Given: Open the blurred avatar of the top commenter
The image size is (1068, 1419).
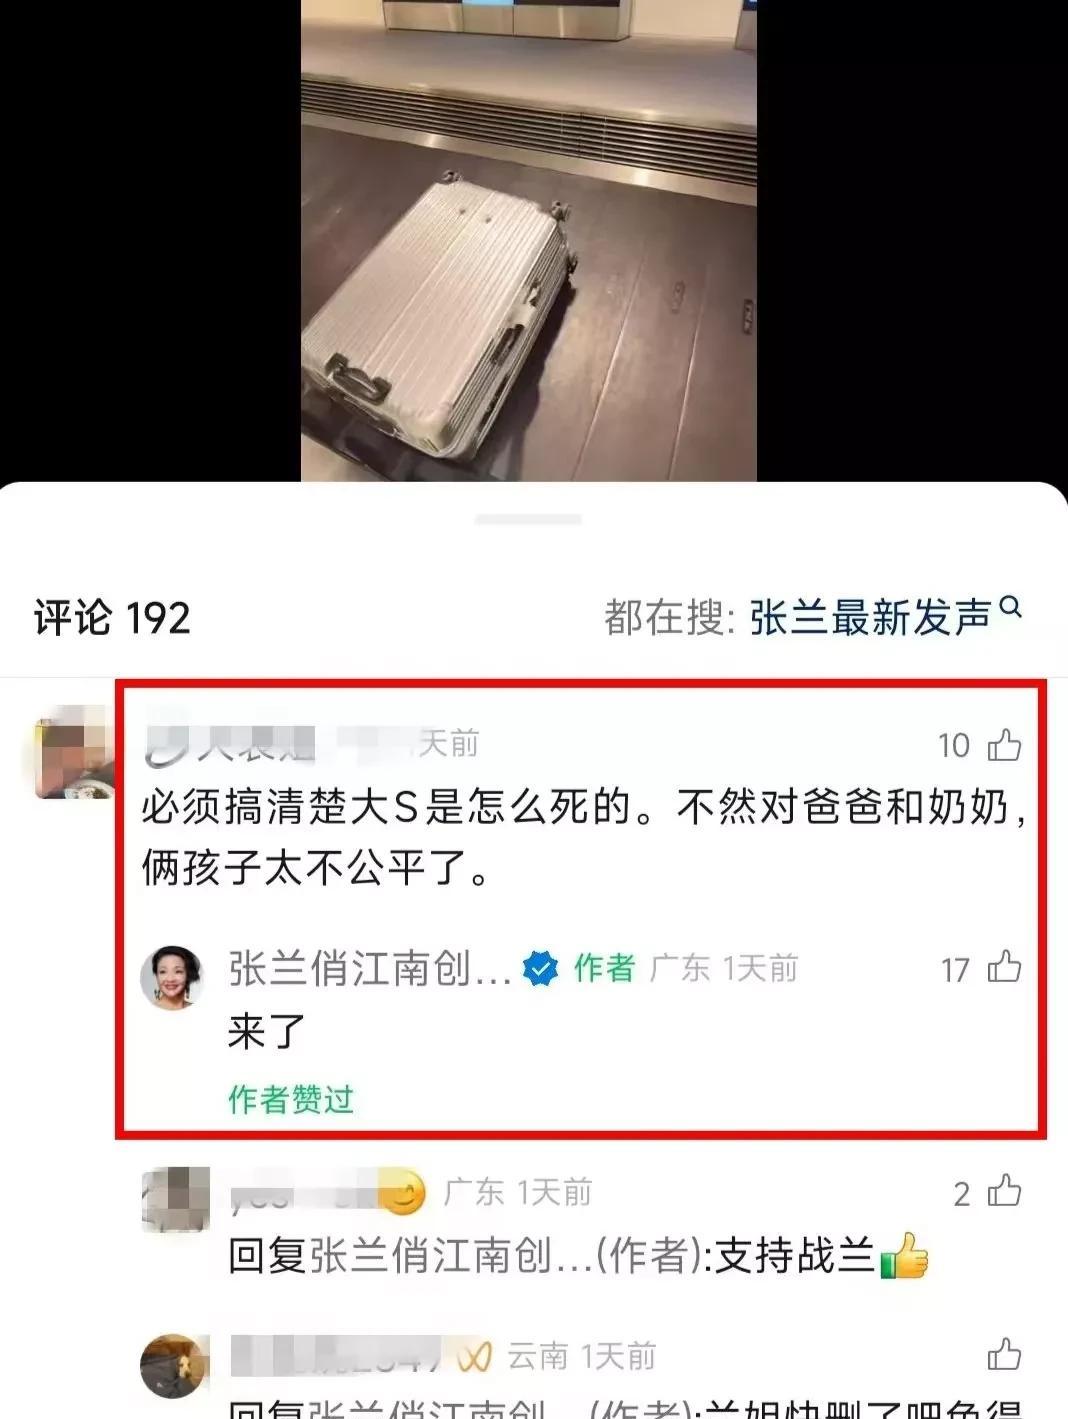Looking at the screenshot, I should click(70, 752).
